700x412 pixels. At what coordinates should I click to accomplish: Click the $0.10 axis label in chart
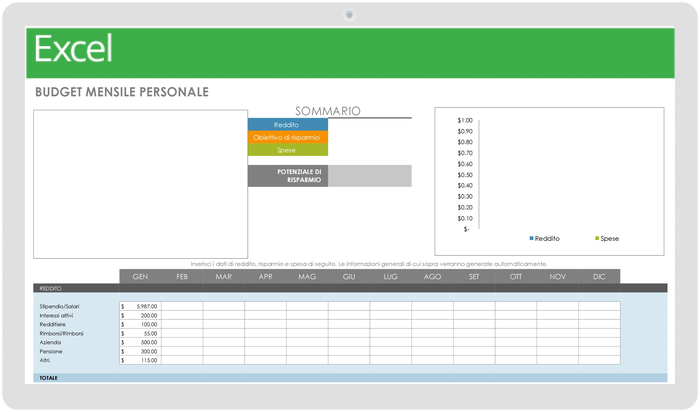(465, 218)
